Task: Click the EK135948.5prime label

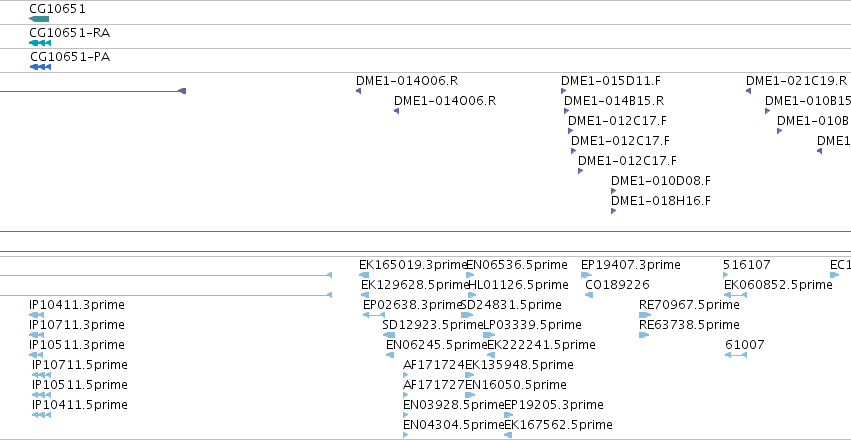Action: point(519,365)
